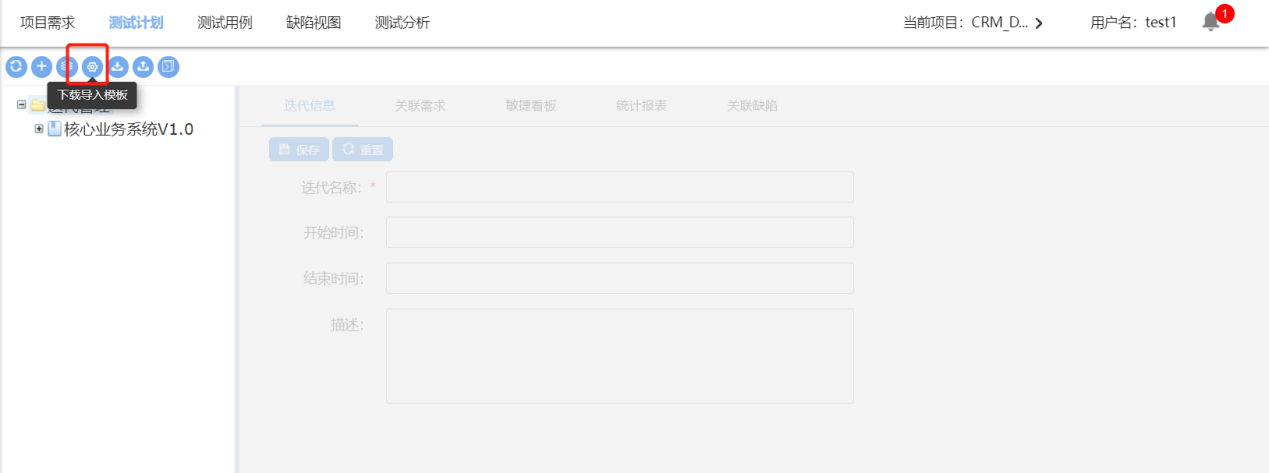This screenshot has width=1269, height=473.
Task: Select the 核心业务系统V1.0 tree item
Action: (128, 129)
